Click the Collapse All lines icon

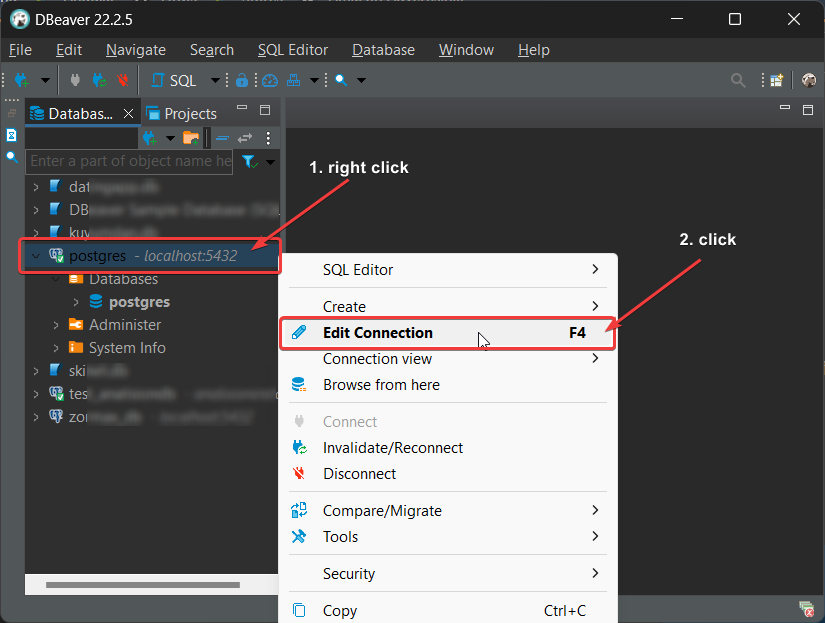pos(223,138)
